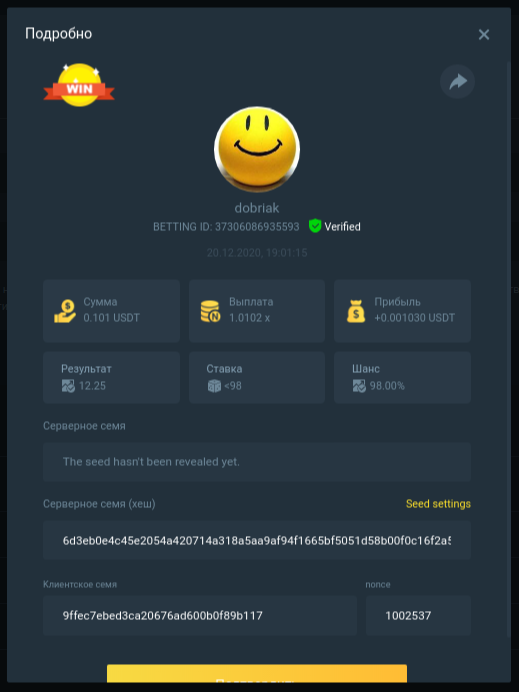The image size is (519, 692).
Task: Click the unrevealed server seed box
Action: pos(257,462)
